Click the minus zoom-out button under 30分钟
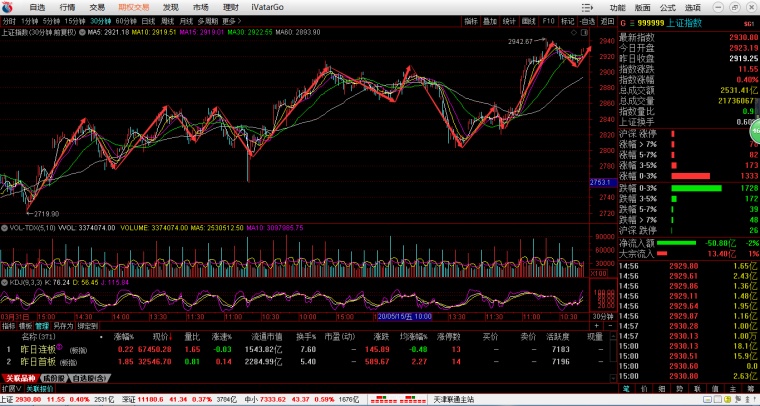Viewport: 760px width, 406px height. tap(610, 326)
